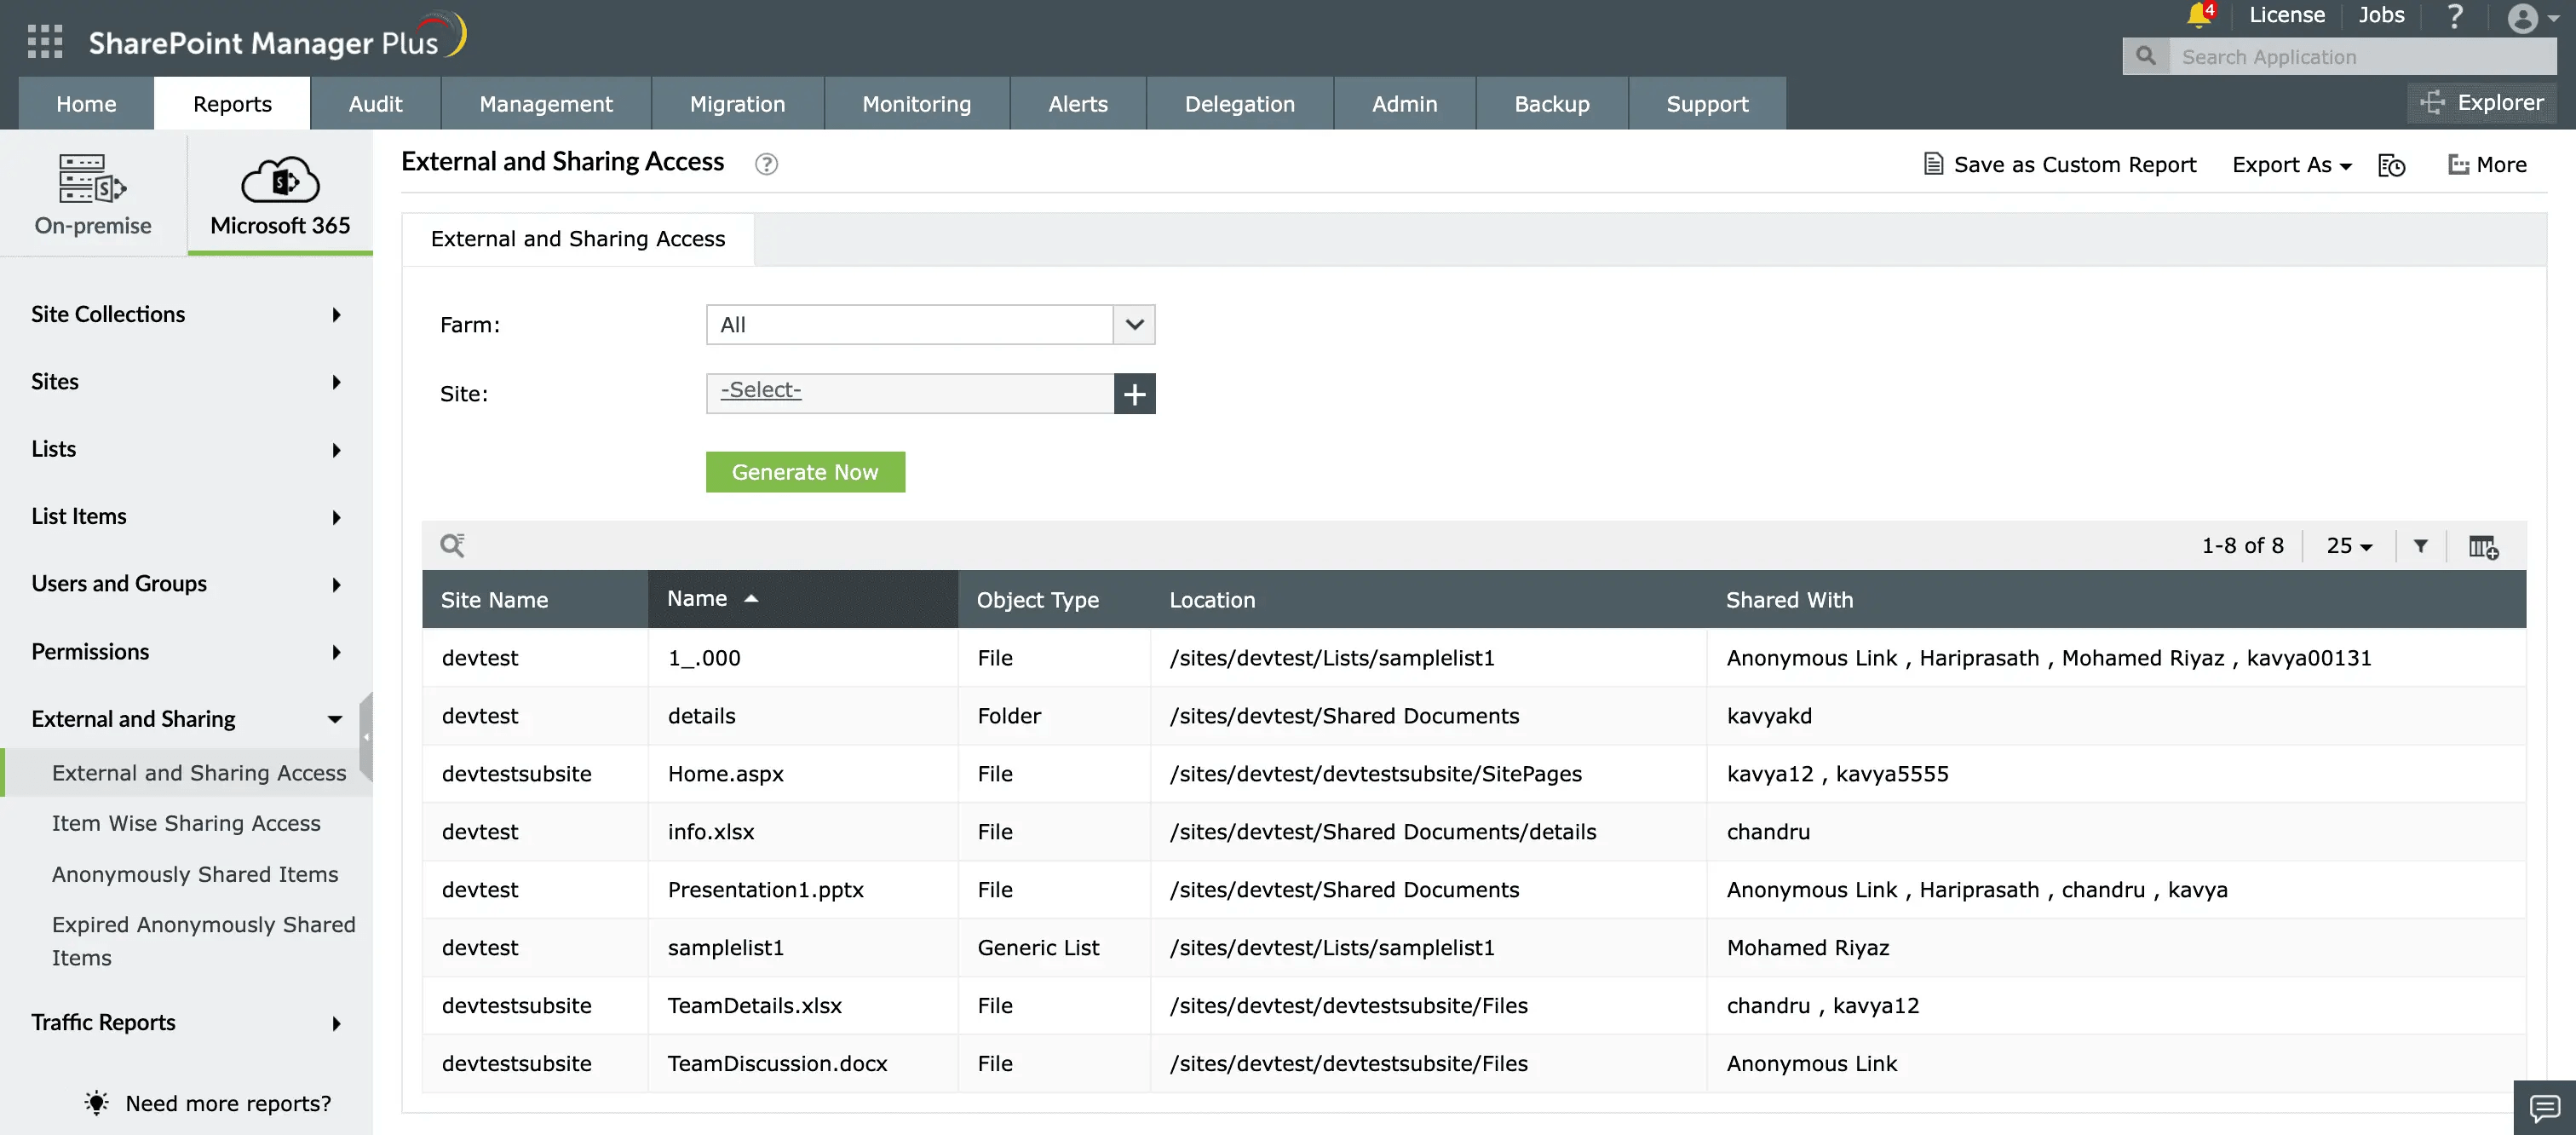Sort by the Shared With column header
Viewport: 2576px width, 1135px height.
[x=2116, y=600]
